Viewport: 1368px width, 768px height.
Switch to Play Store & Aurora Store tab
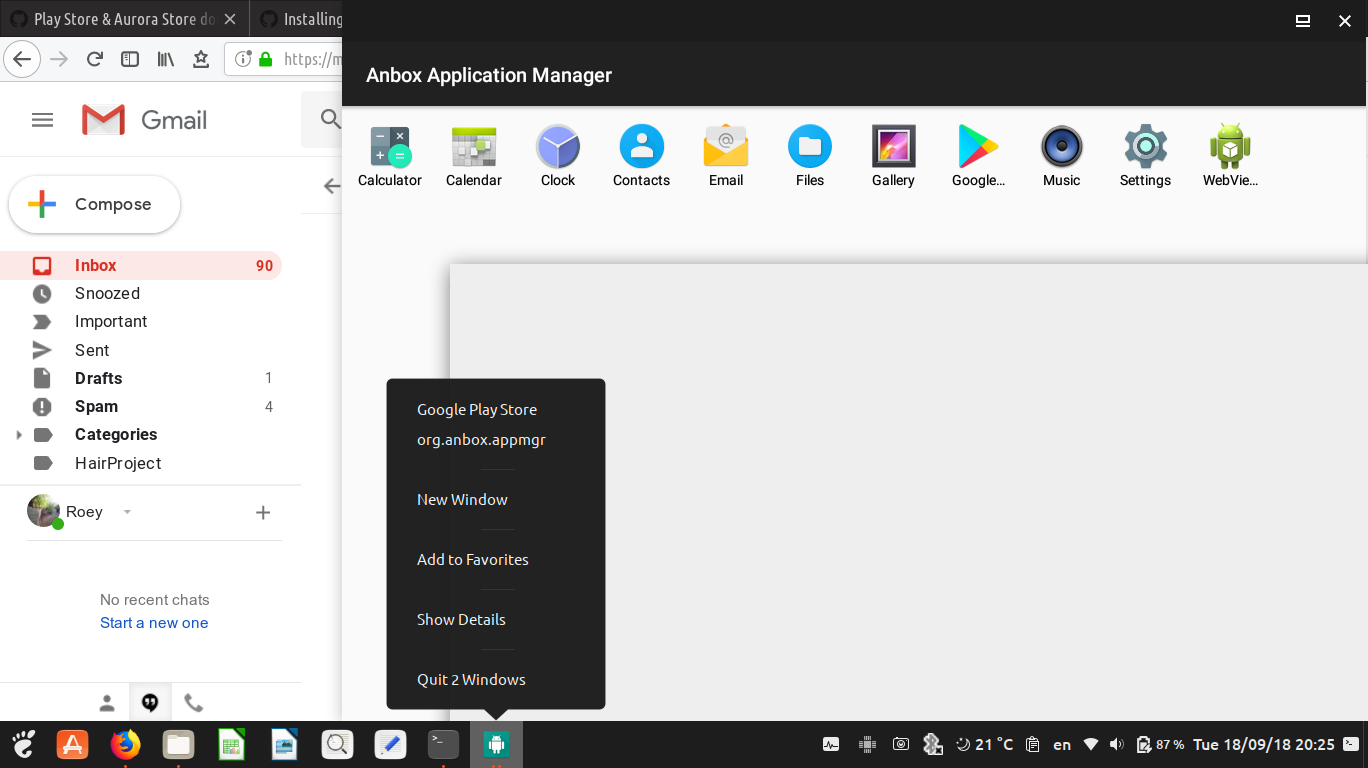tap(125, 19)
